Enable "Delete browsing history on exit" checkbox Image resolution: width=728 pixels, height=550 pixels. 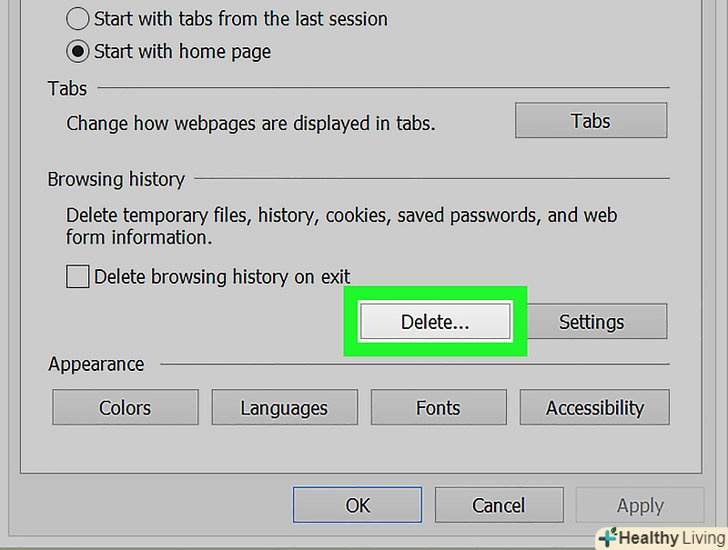(x=78, y=277)
